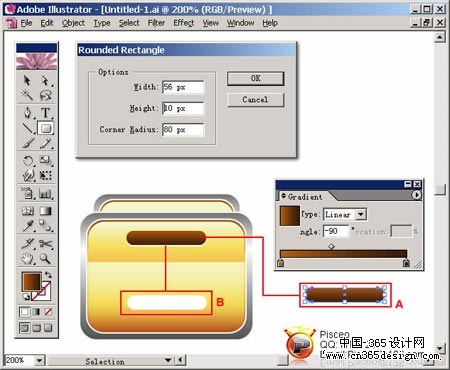450x370 pixels.
Task: Activate the Zoom magnifier tool
Action: click(x=46, y=259)
